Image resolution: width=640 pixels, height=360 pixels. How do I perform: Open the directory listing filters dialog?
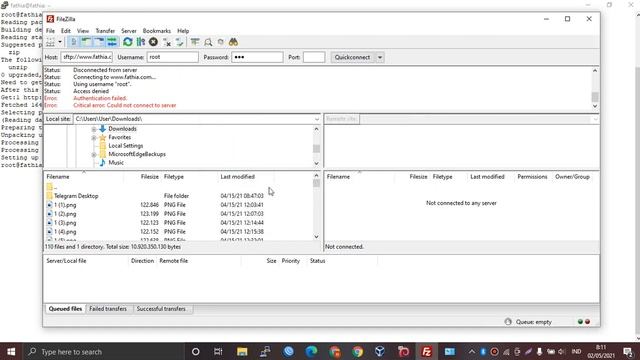[x=195, y=42]
